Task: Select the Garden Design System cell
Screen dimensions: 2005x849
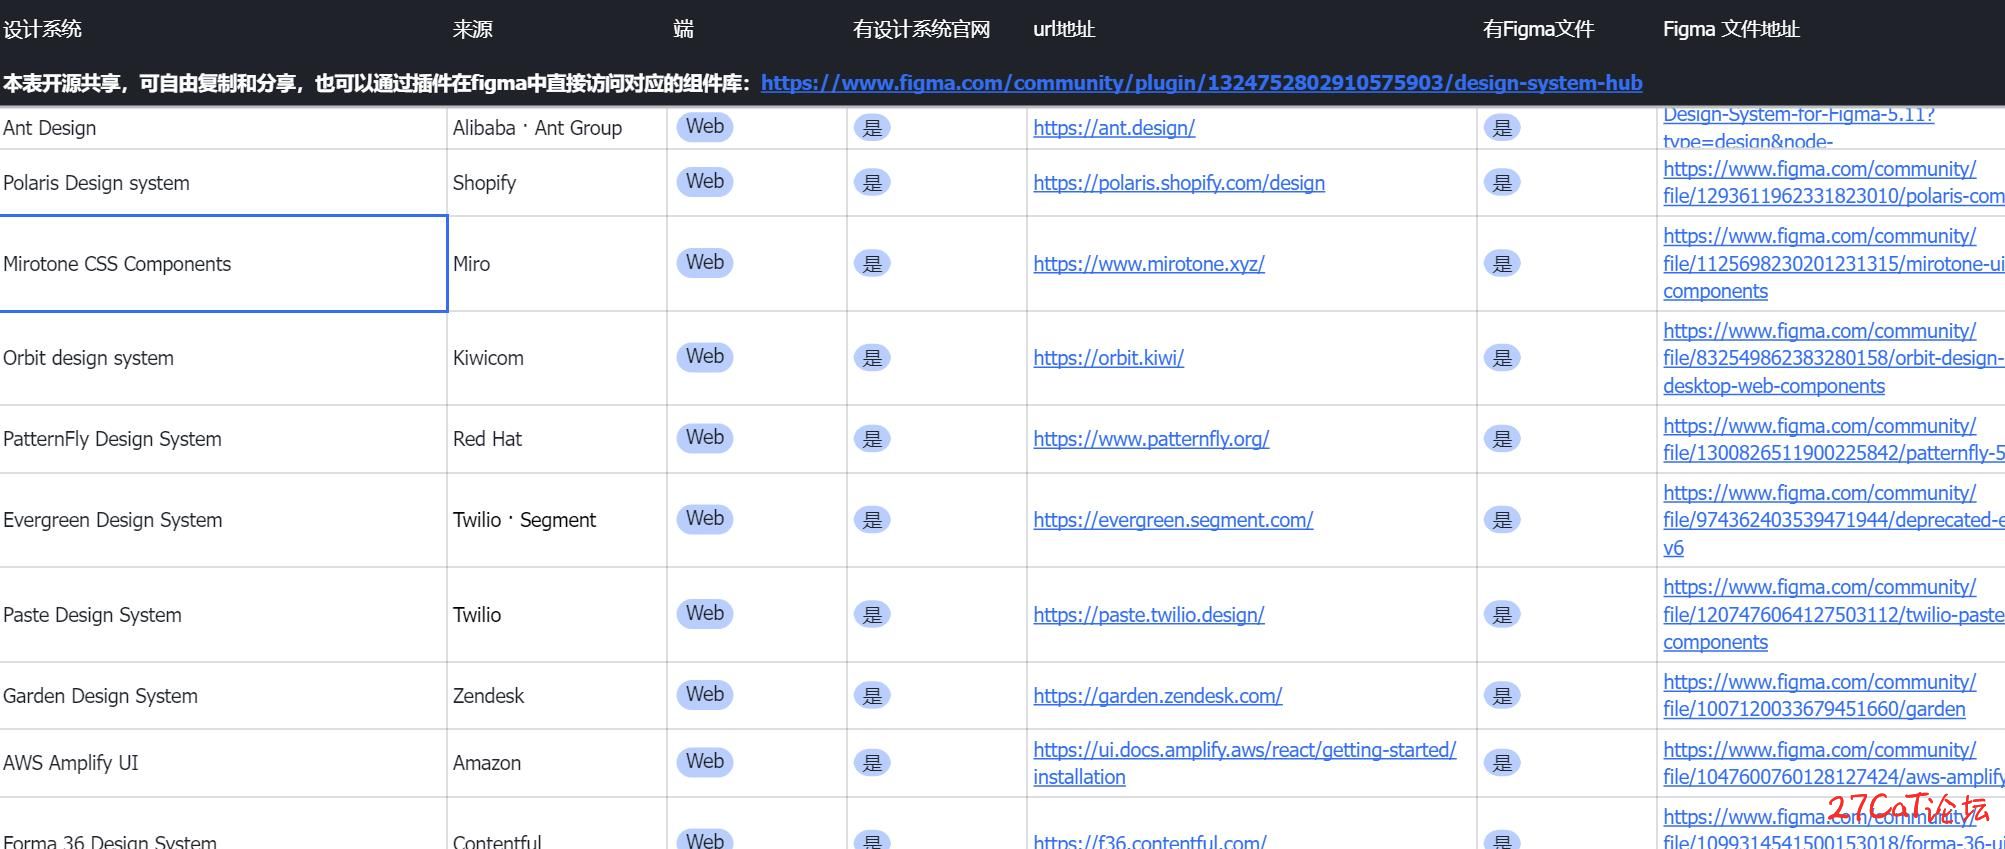Action: point(223,696)
